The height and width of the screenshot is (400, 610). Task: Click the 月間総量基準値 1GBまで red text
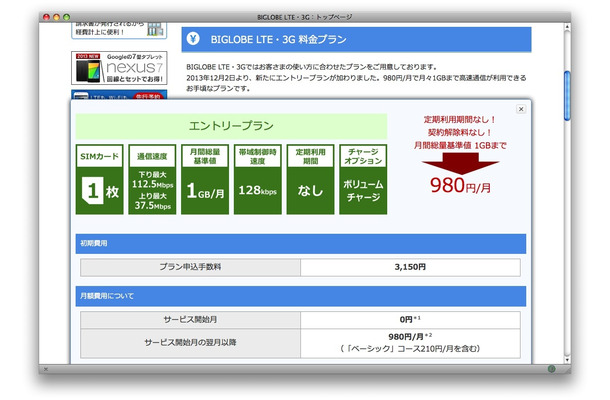pos(460,146)
